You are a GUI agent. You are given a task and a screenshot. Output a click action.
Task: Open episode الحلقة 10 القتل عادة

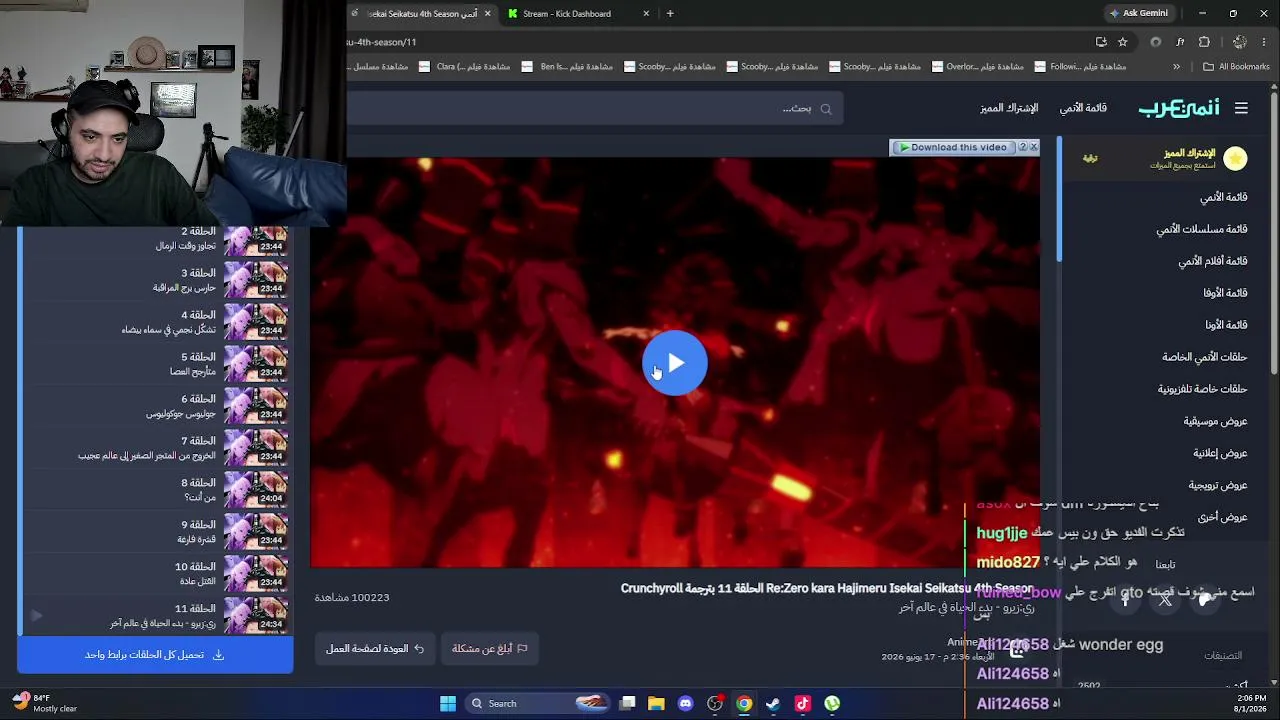click(156, 574)
